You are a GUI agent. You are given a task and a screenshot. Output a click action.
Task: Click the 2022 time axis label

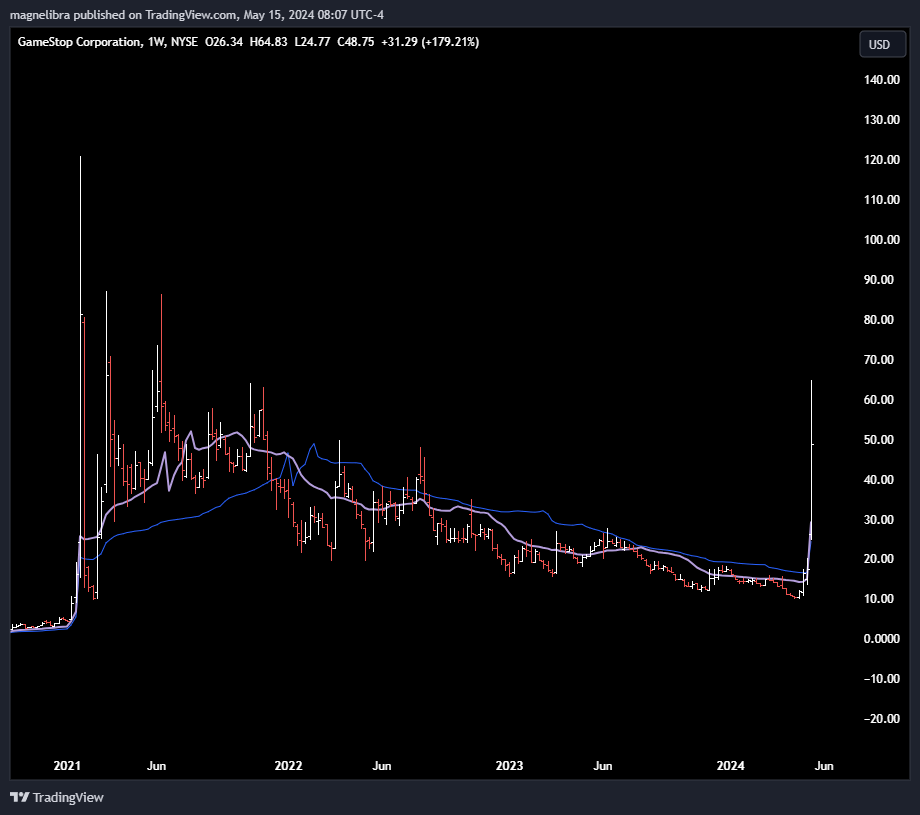point(289,766)
